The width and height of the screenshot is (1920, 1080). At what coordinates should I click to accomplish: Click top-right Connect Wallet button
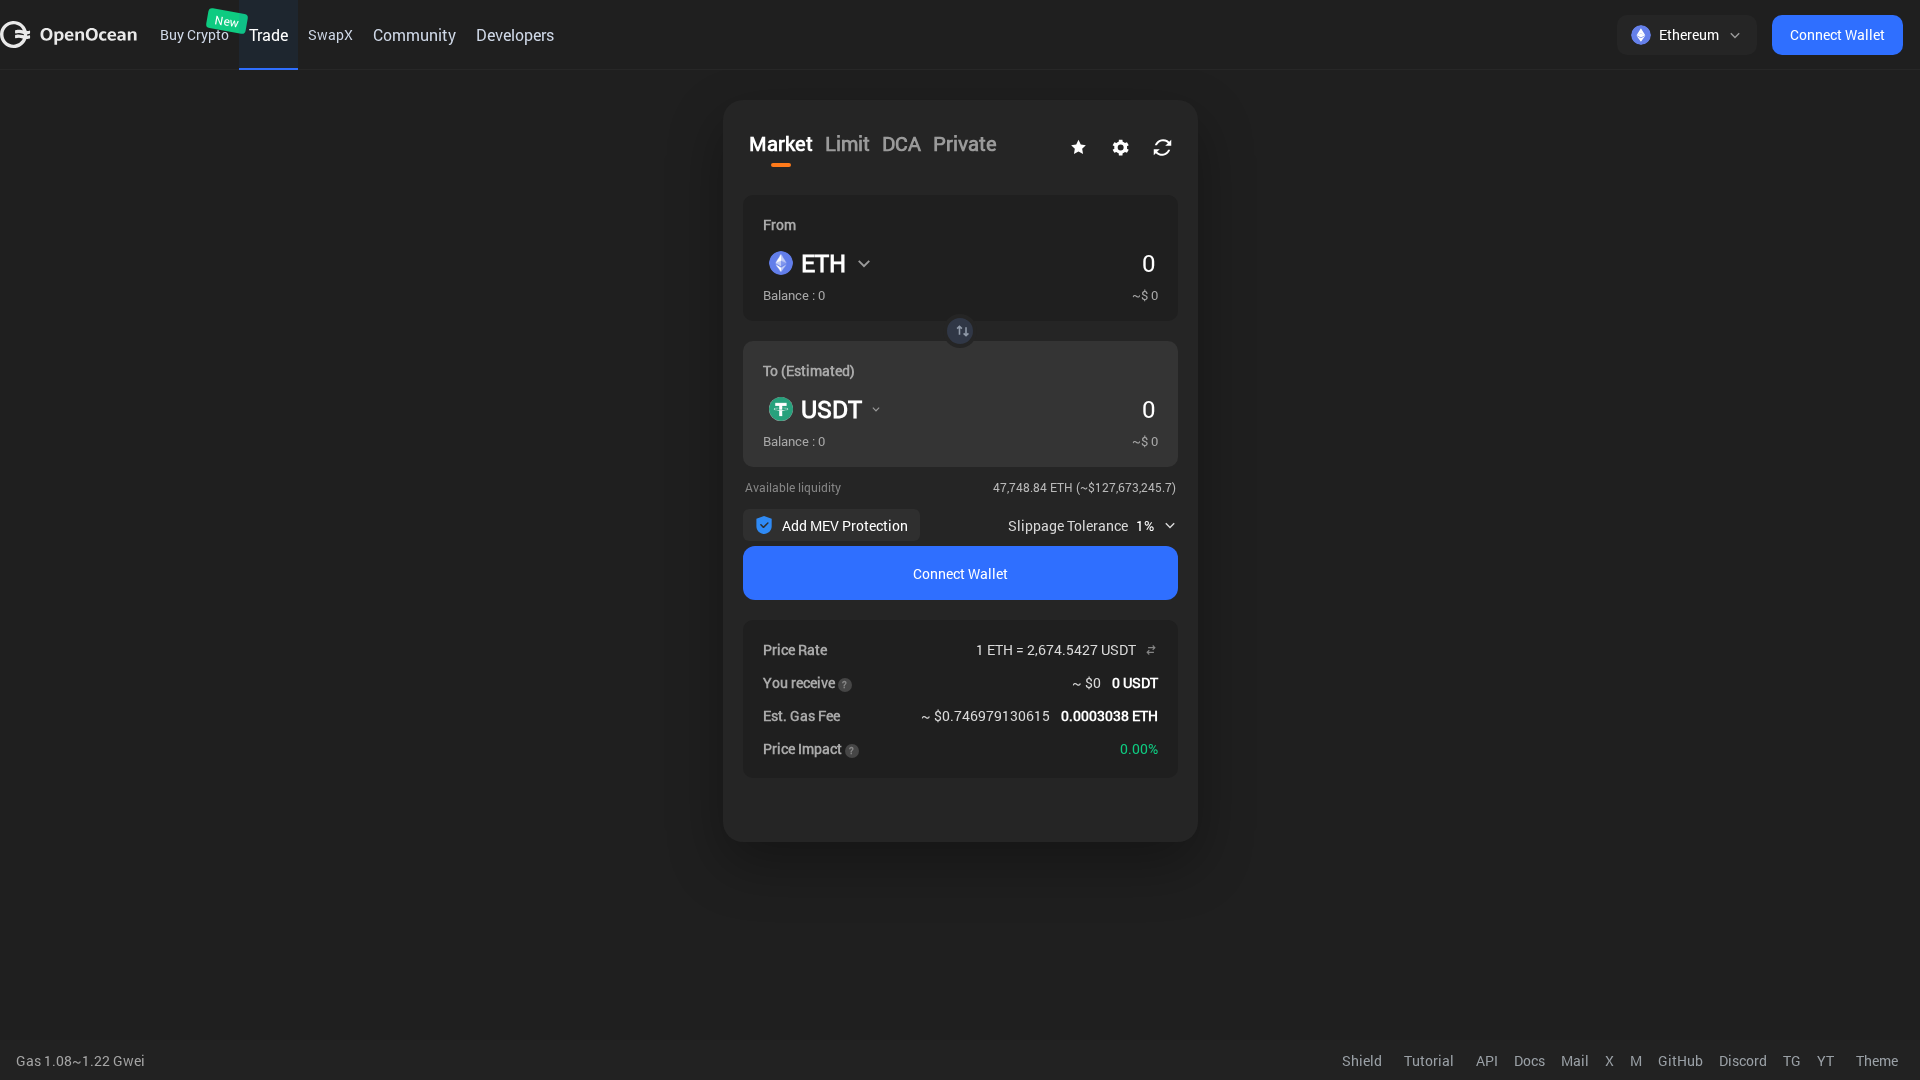[1837, 35]
